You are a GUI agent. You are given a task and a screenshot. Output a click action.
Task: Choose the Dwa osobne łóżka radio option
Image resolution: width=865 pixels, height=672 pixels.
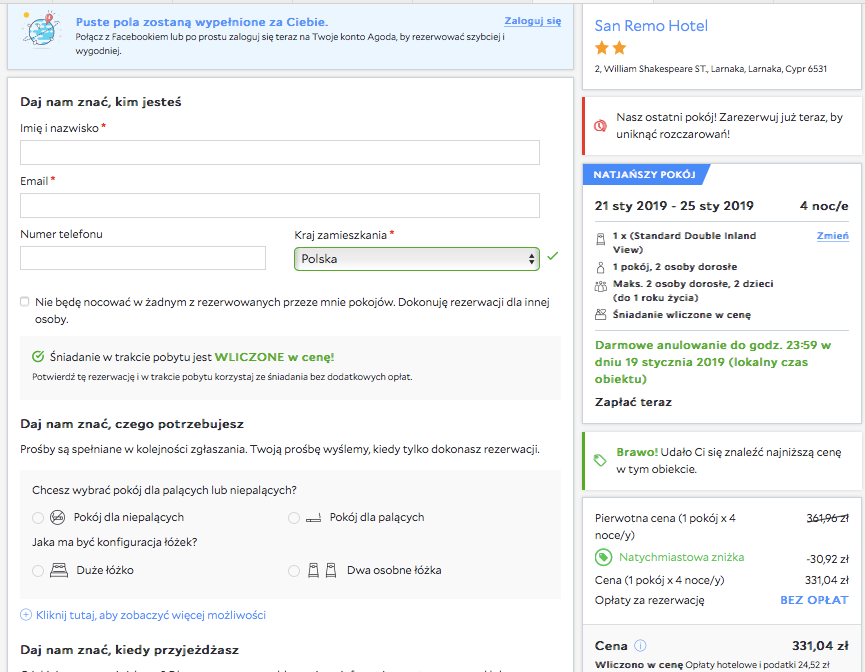tap(294, 570)
